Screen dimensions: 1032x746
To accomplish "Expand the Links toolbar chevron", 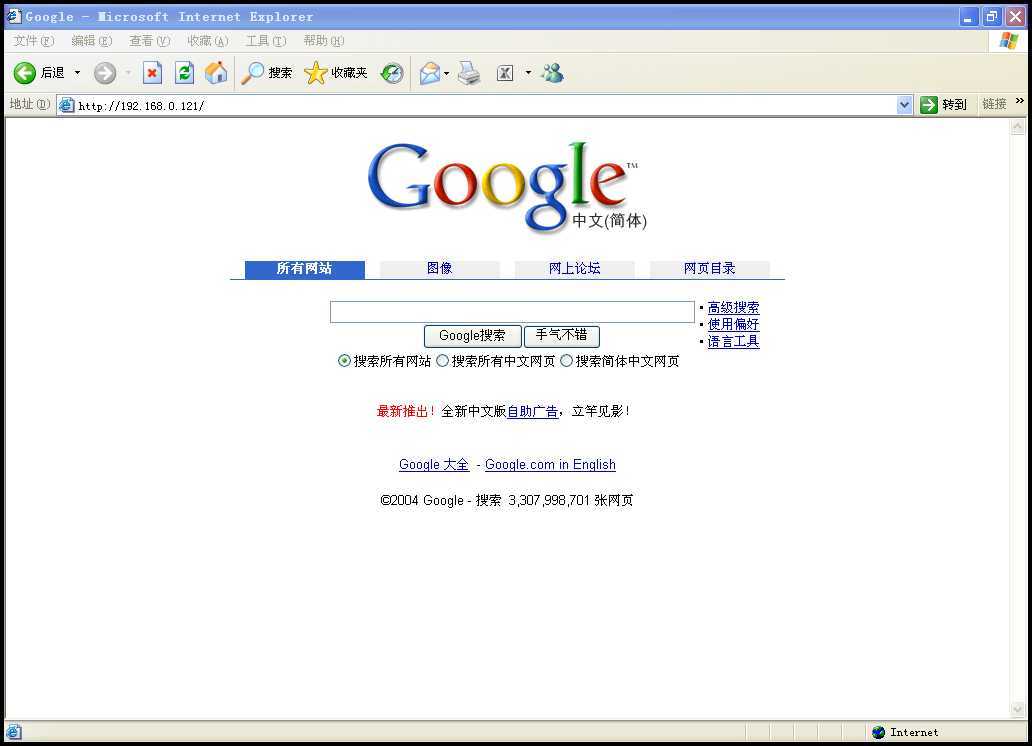I will (1019, 101).
